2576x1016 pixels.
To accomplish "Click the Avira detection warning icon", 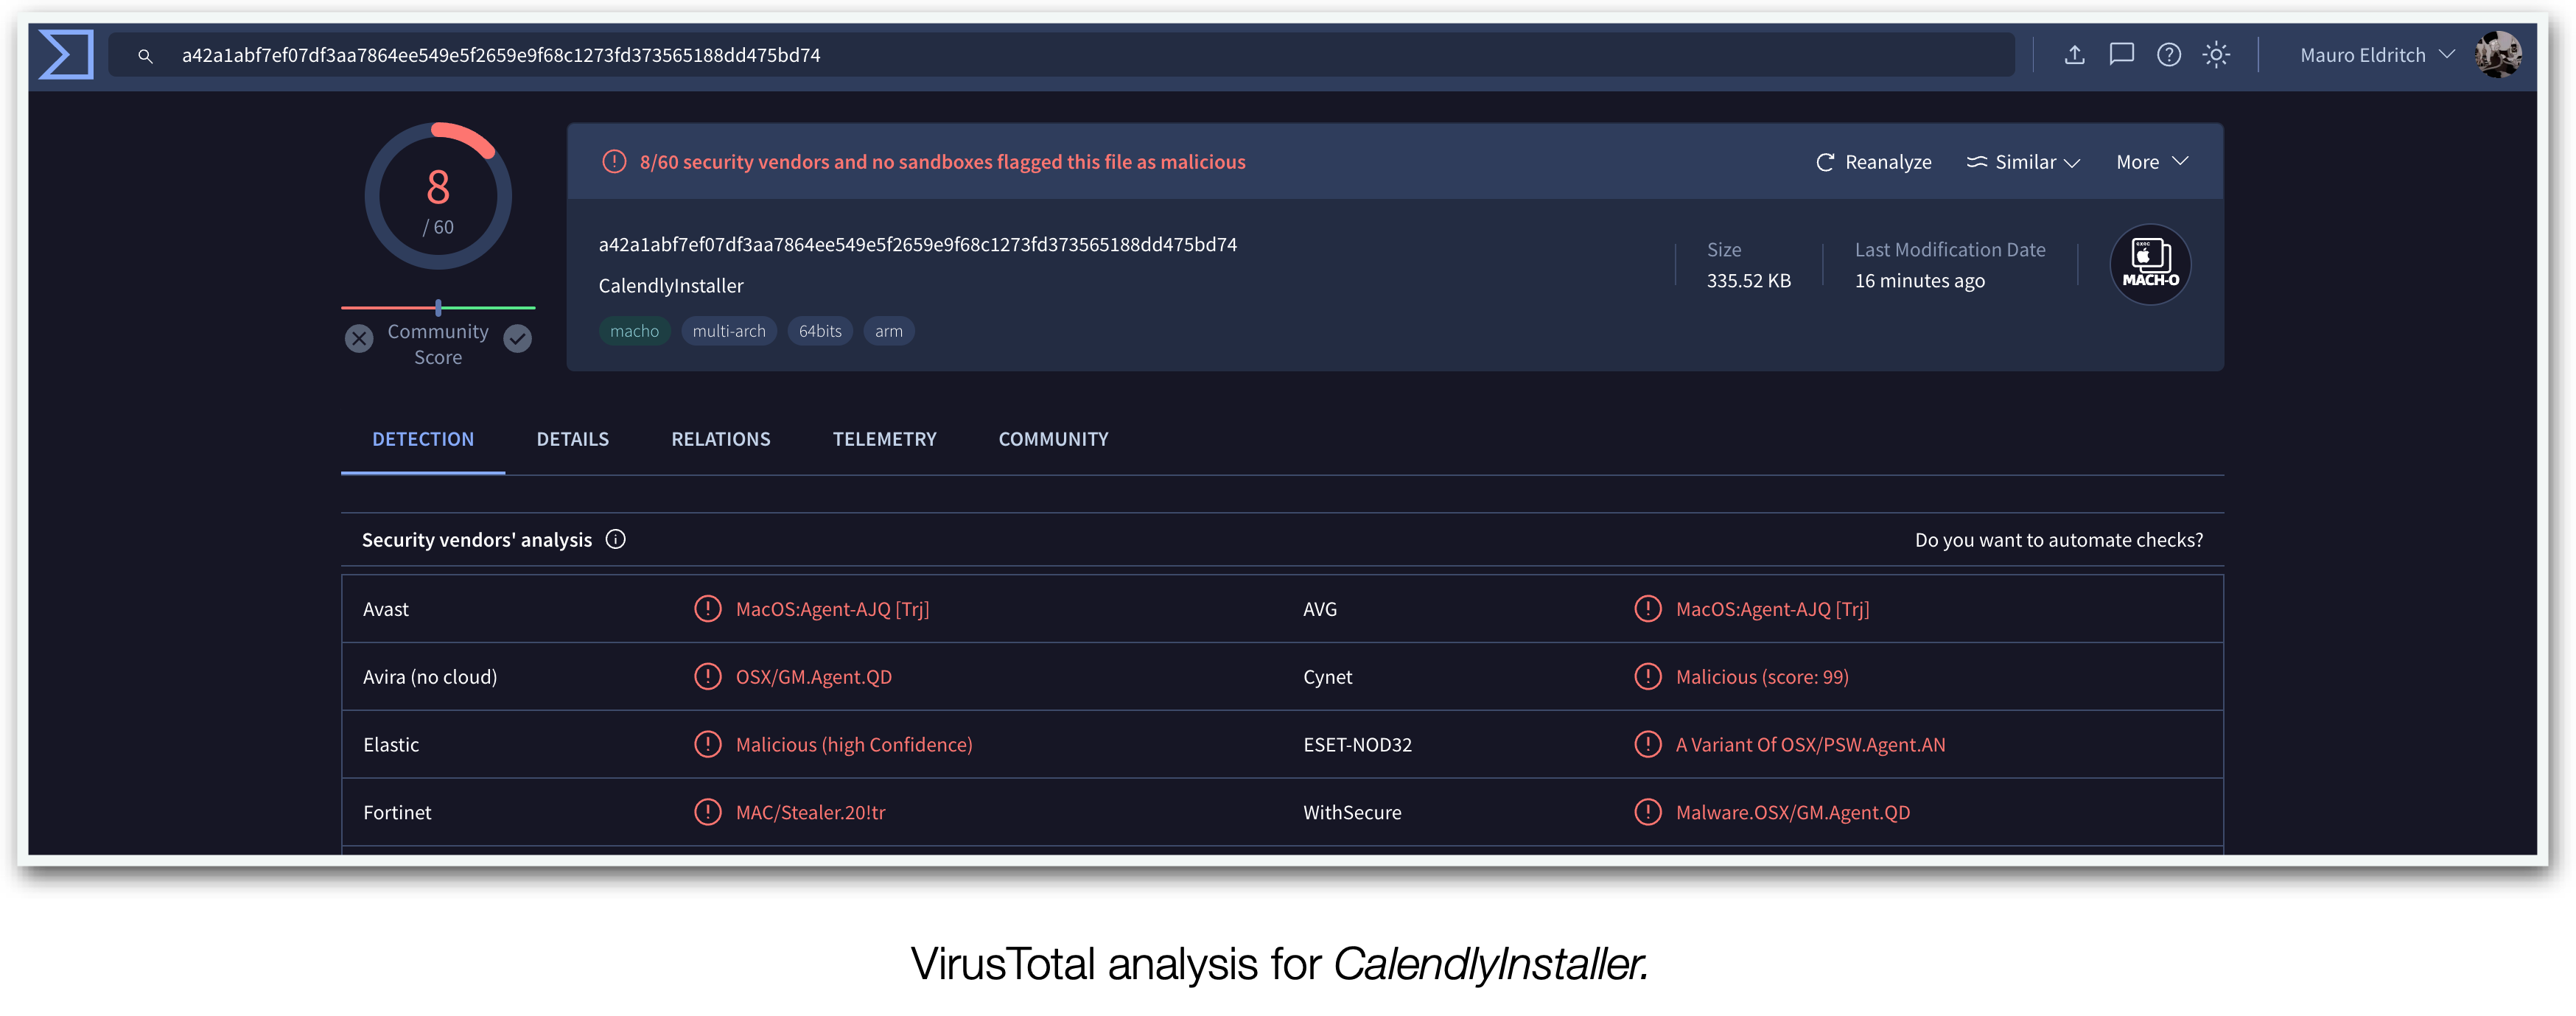I will tap(707, 676).
